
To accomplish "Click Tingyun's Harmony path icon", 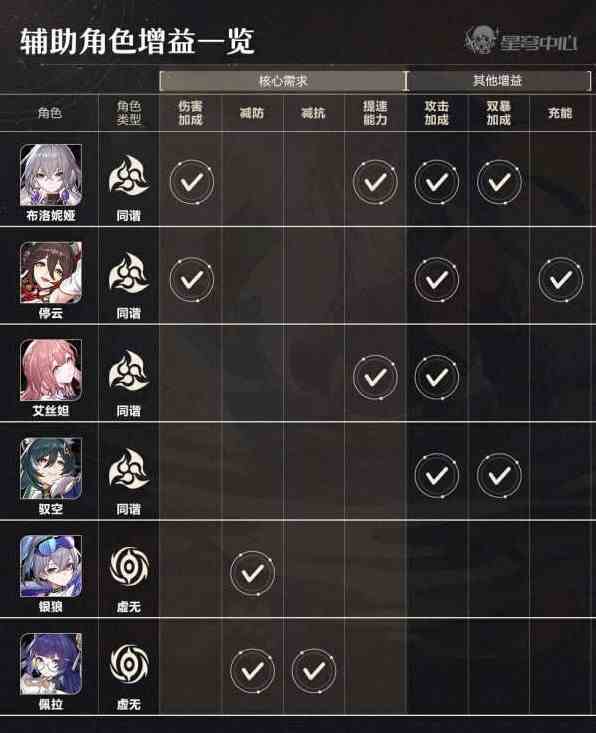I will click(129, 273).
